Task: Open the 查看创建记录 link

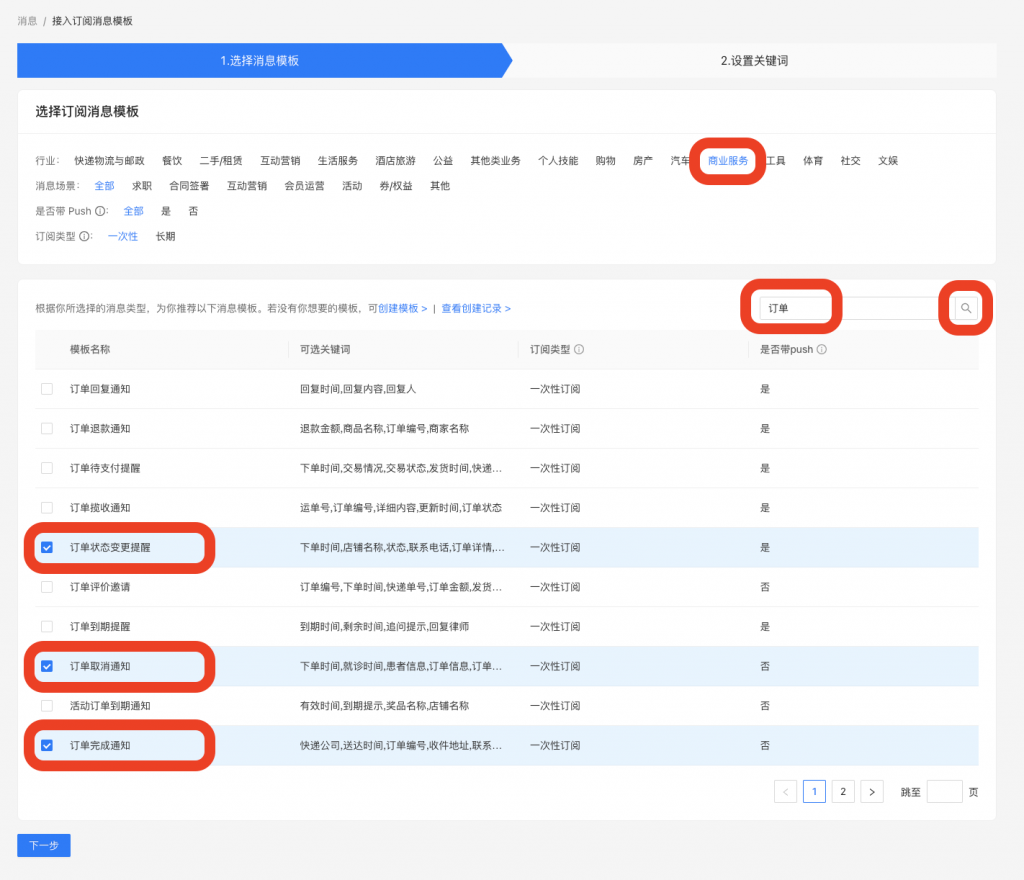Action: pos(475,309)
